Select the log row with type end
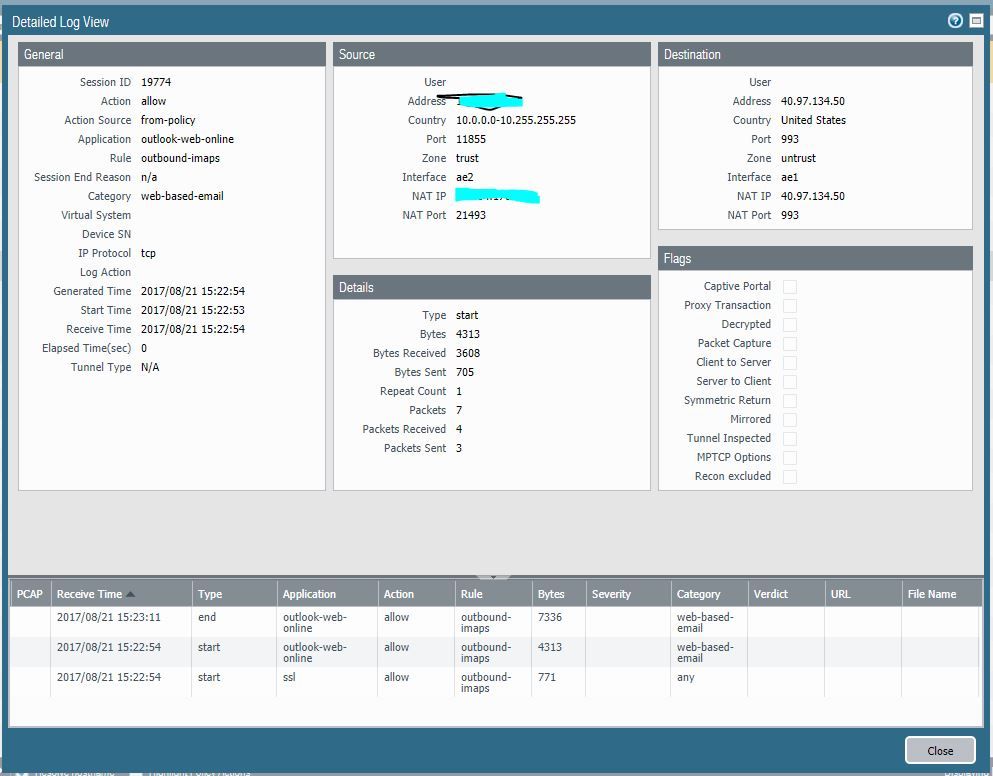This screenshot has height=776, width=993. coord(207,618)
